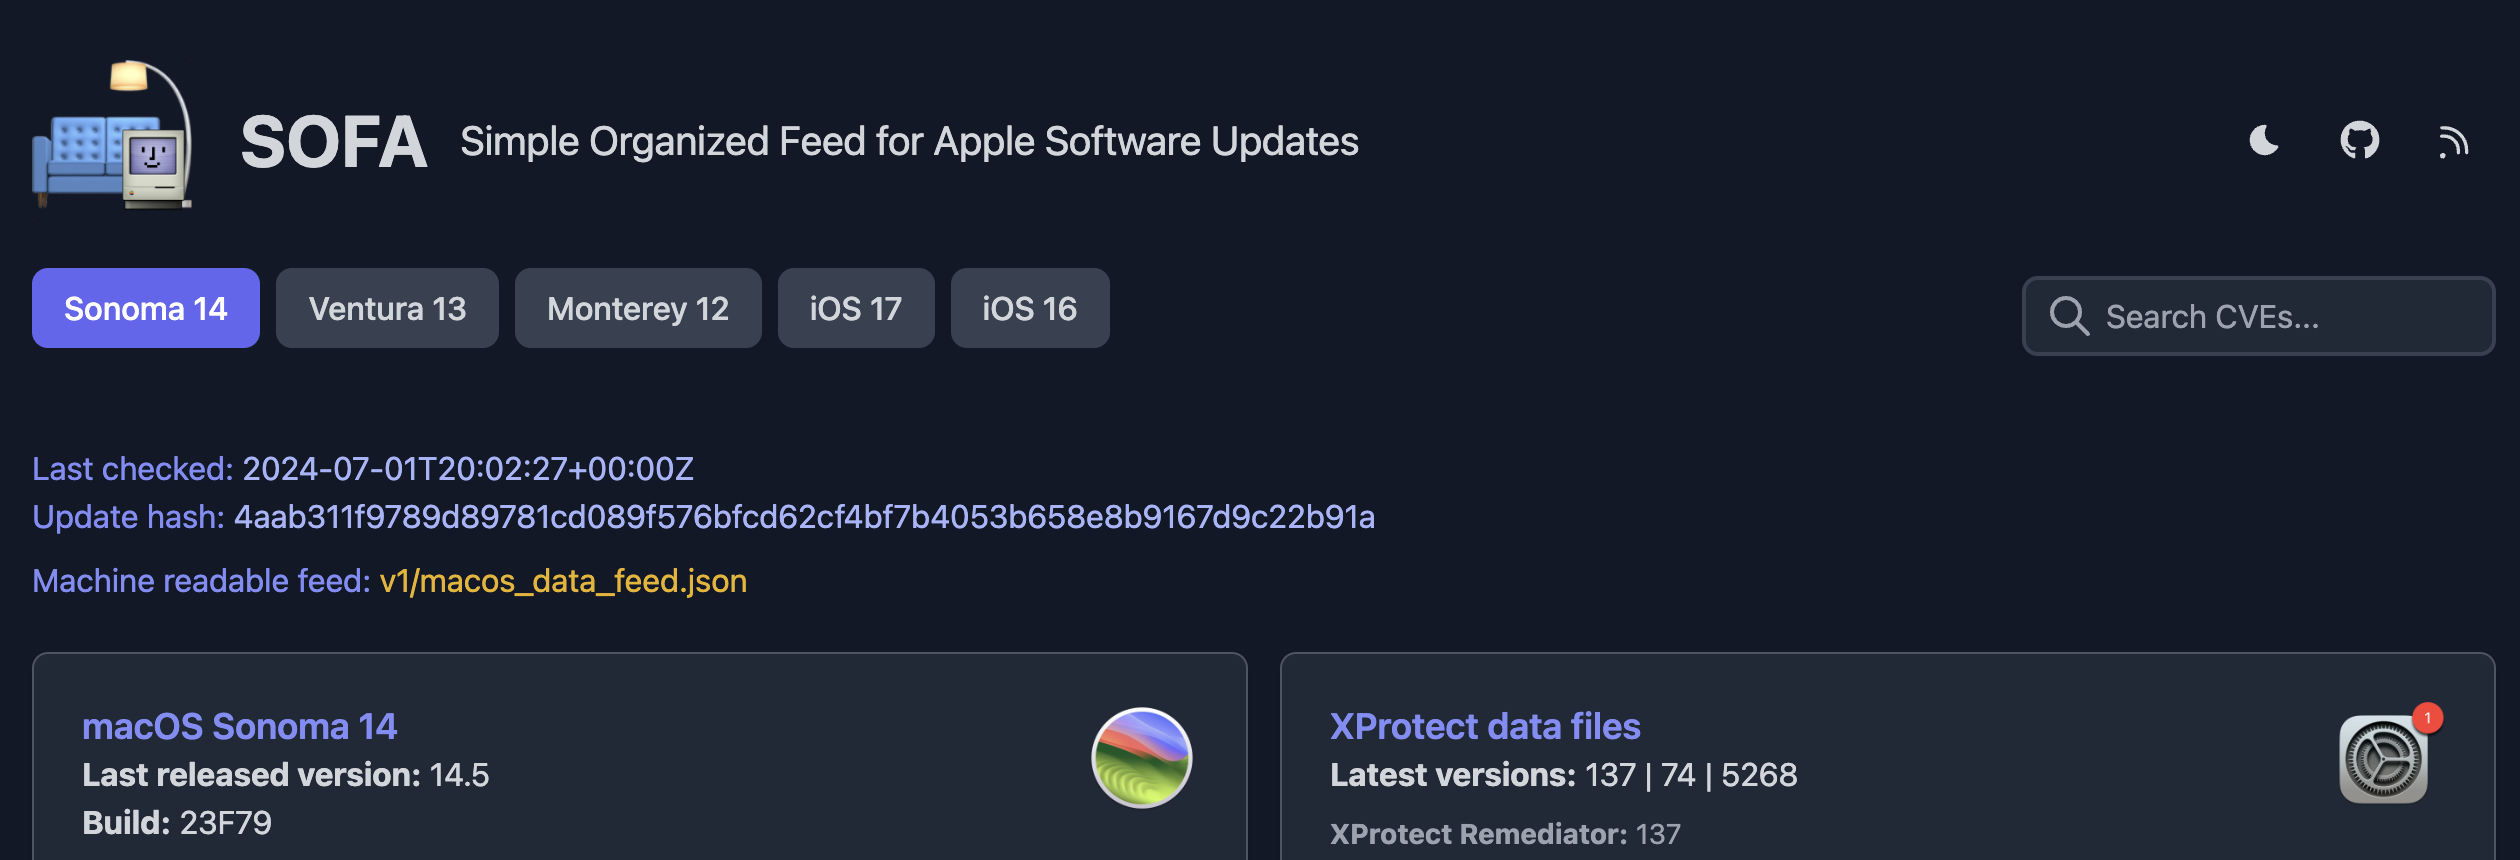Select the Sonoma 14 tab
Viewport: 2520px width, 860px height.
146,308
